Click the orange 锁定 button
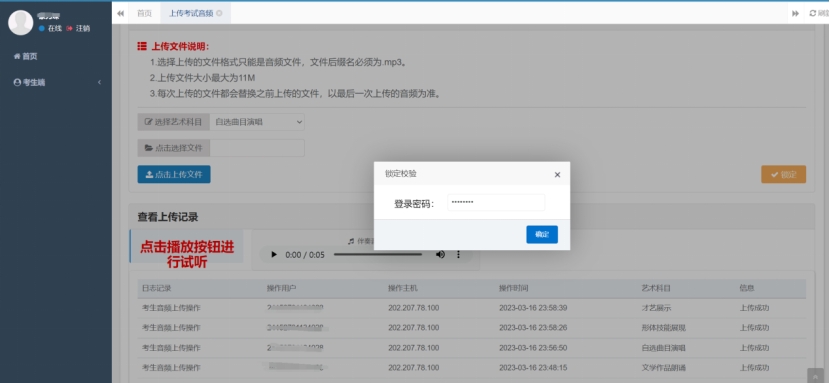The width and height of the screenshot is (830, 383). click(783, 175)
